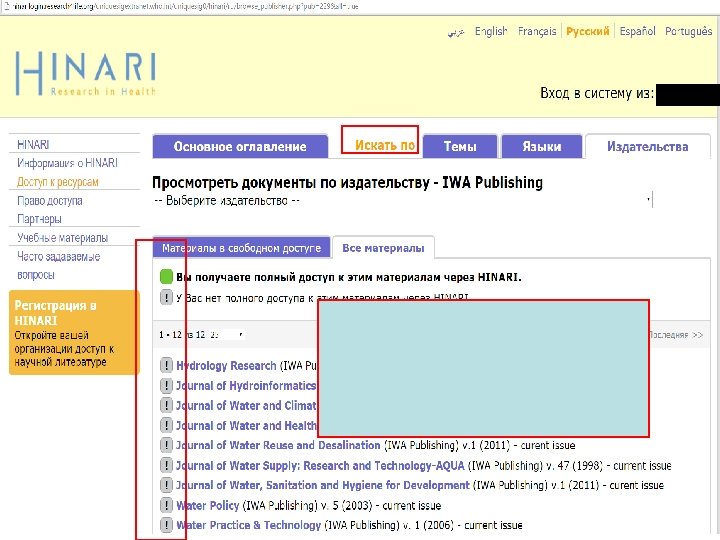Click the access icon beside Journal of Water and Health
This screenshot has width=720, height=540.
click(x=166, y=425)
